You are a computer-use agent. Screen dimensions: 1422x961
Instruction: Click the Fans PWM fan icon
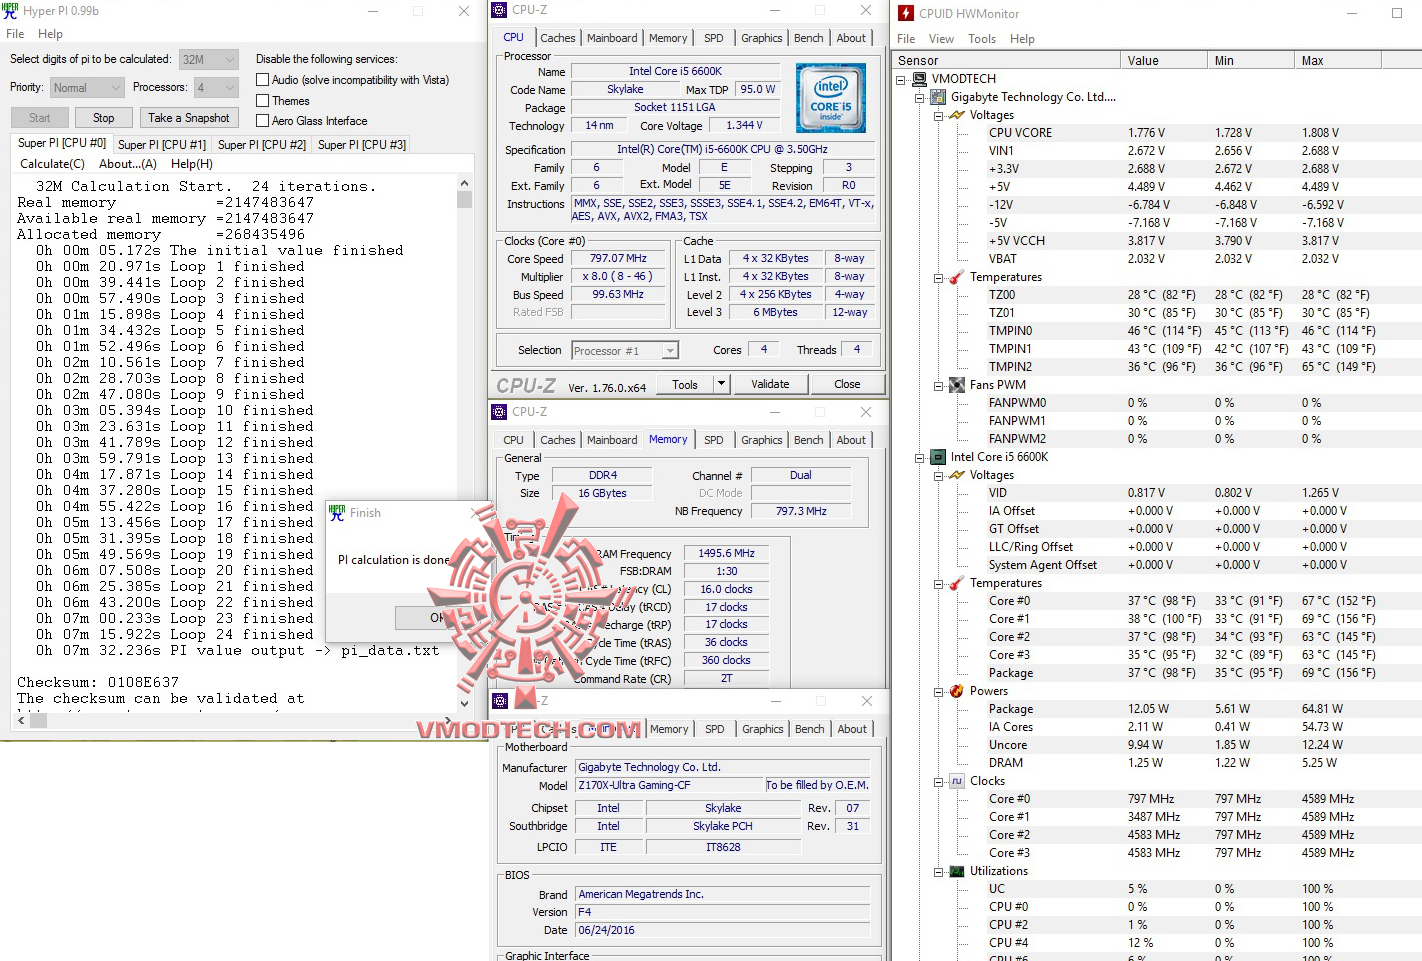[955, 384]
